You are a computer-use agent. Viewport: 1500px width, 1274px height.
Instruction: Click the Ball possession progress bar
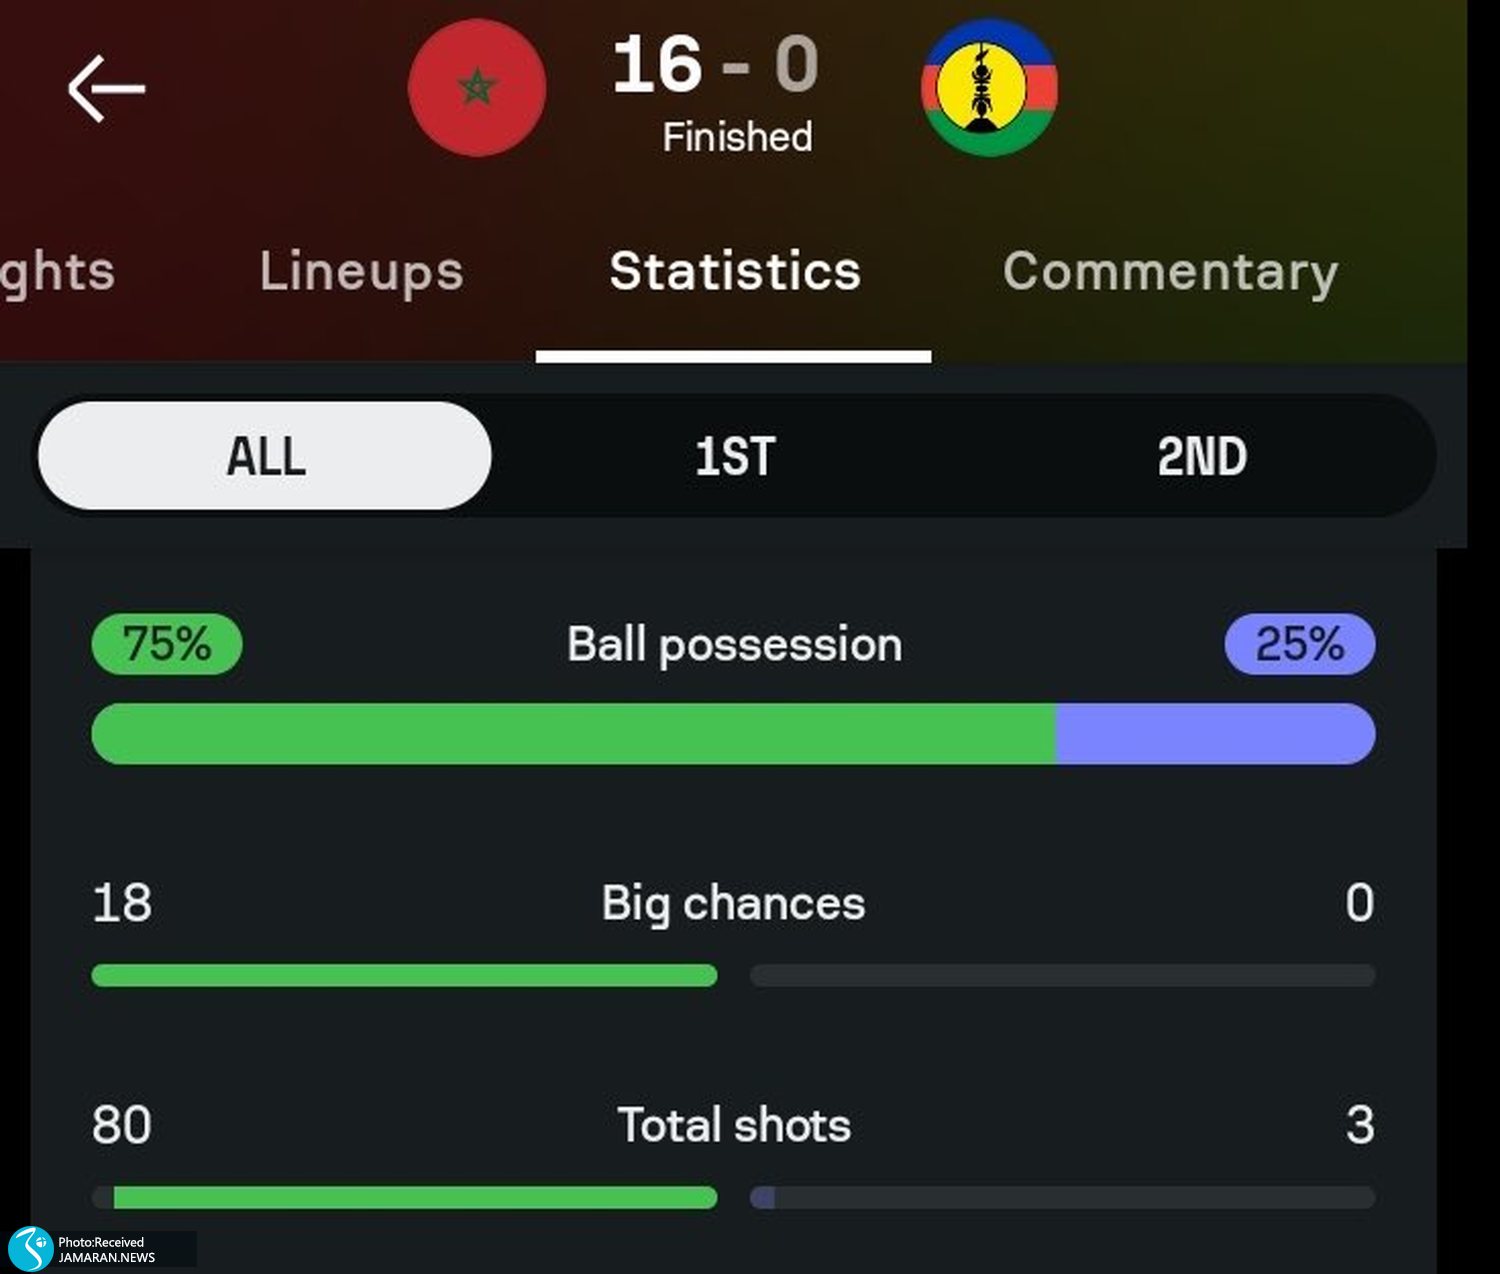pos(733,734)
